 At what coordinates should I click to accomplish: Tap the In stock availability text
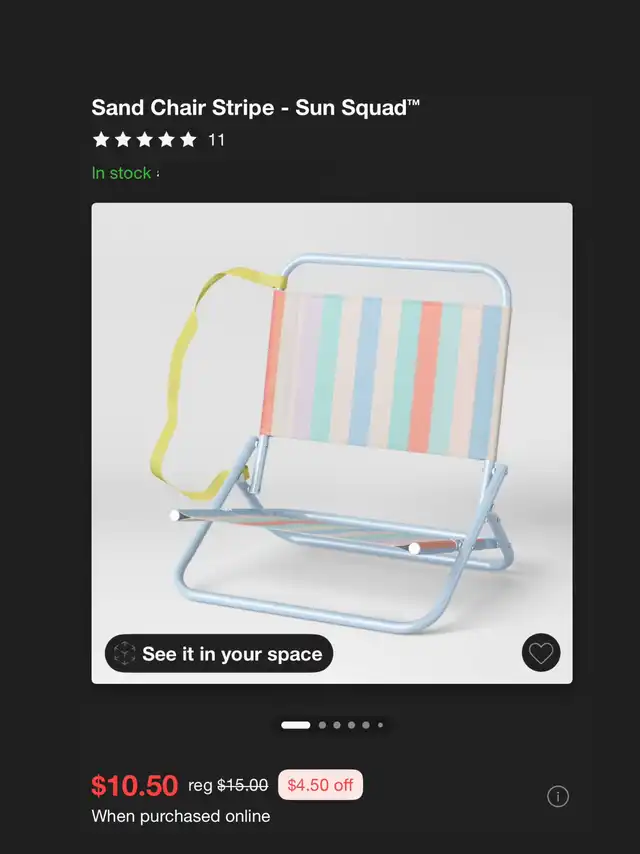pyautogui.click(x=121, y=173)
